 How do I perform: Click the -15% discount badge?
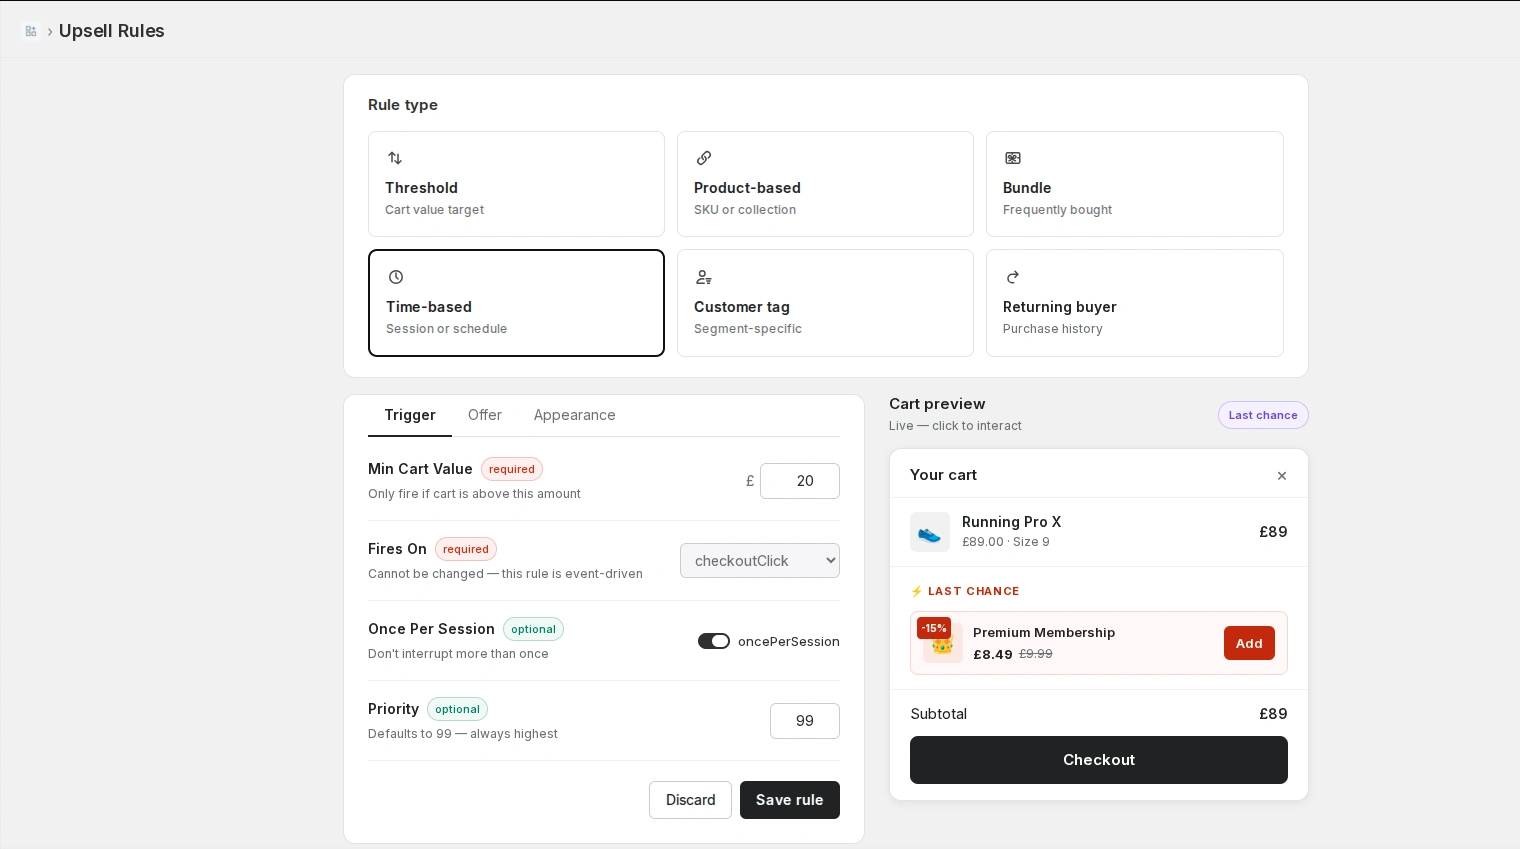934,628
